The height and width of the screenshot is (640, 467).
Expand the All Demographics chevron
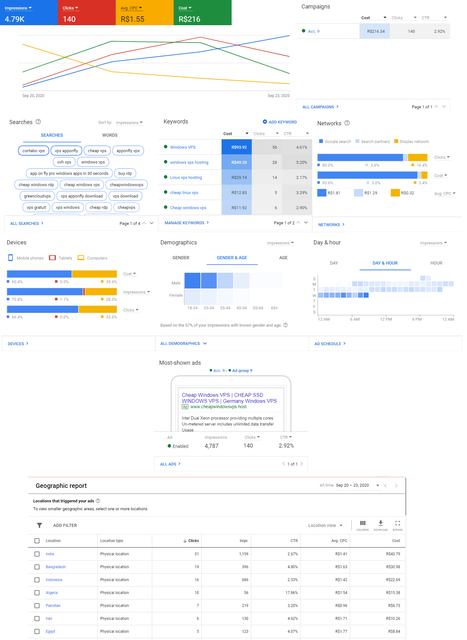click(205, 344)
